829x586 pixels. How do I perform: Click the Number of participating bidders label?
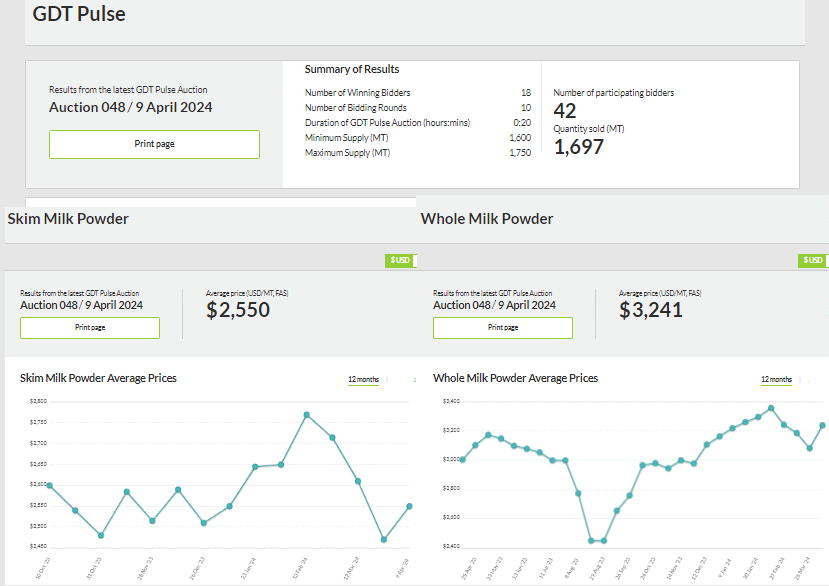(614, 93)
